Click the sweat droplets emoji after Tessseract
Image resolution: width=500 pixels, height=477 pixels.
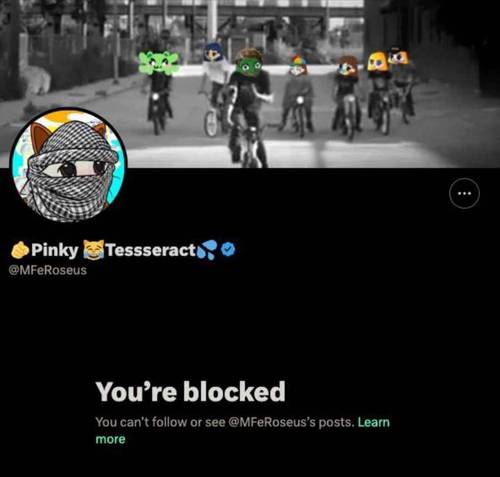208,251
